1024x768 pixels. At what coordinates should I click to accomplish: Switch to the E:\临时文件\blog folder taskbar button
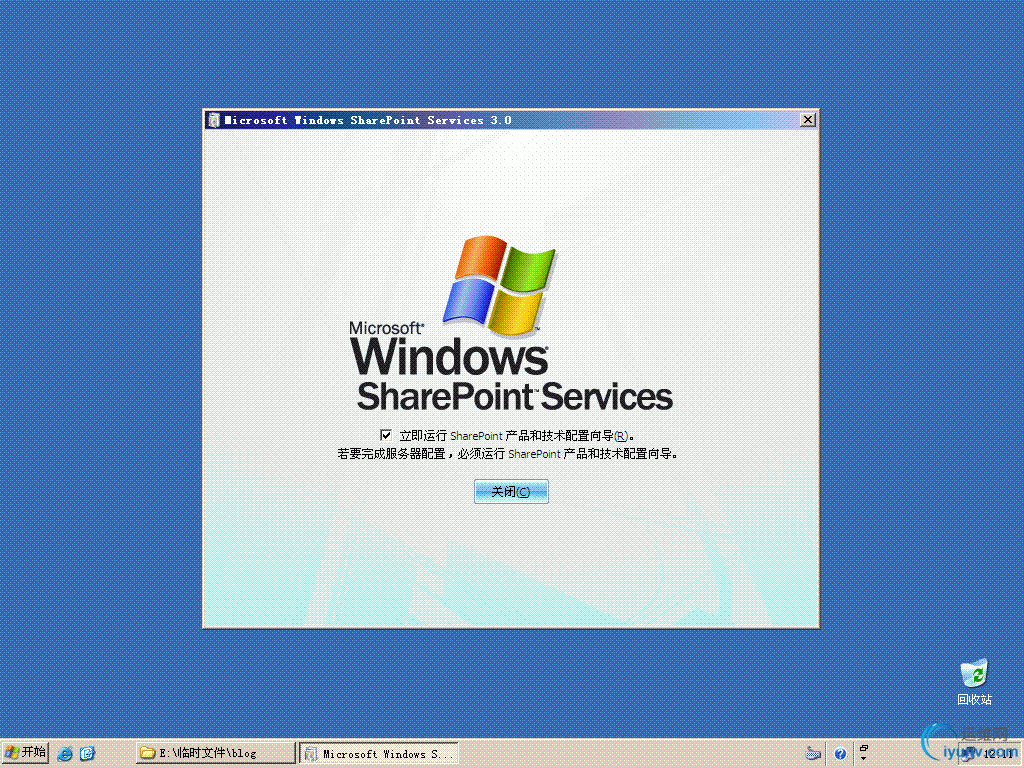216,753
